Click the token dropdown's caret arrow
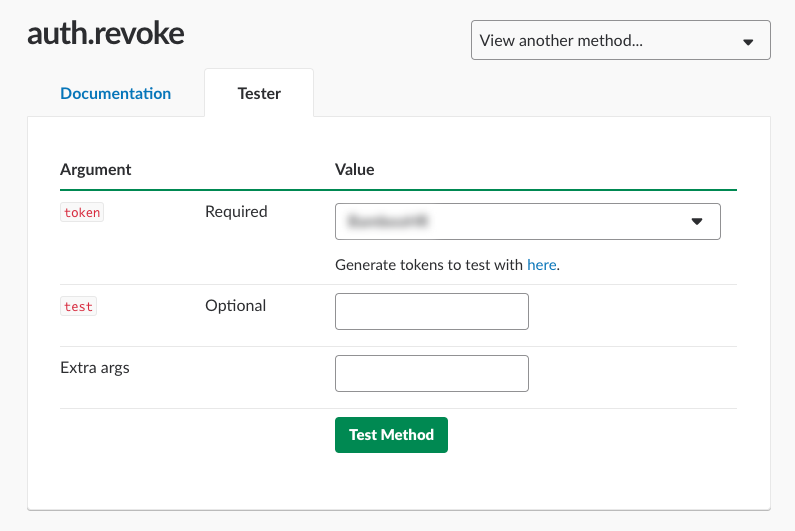The image size is (795, 531). click(x=697, y=222)
